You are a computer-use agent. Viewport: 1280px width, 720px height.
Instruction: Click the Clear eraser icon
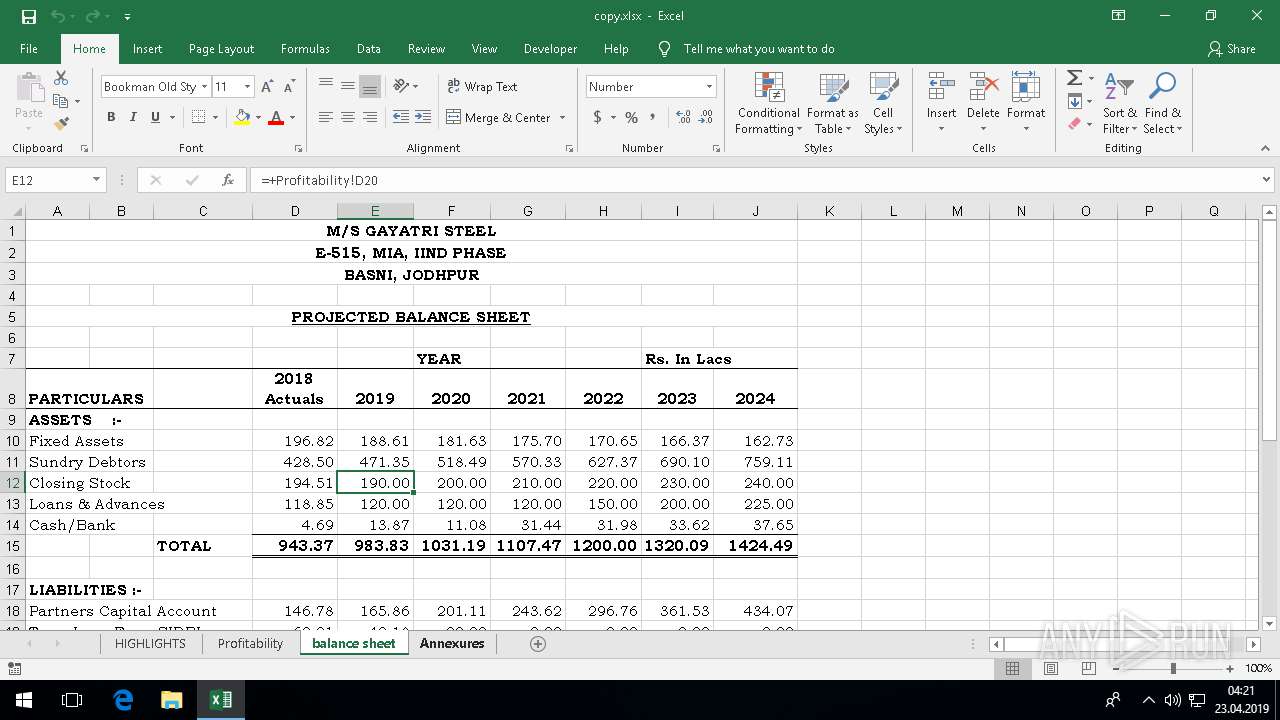[x=1074, y=124]
